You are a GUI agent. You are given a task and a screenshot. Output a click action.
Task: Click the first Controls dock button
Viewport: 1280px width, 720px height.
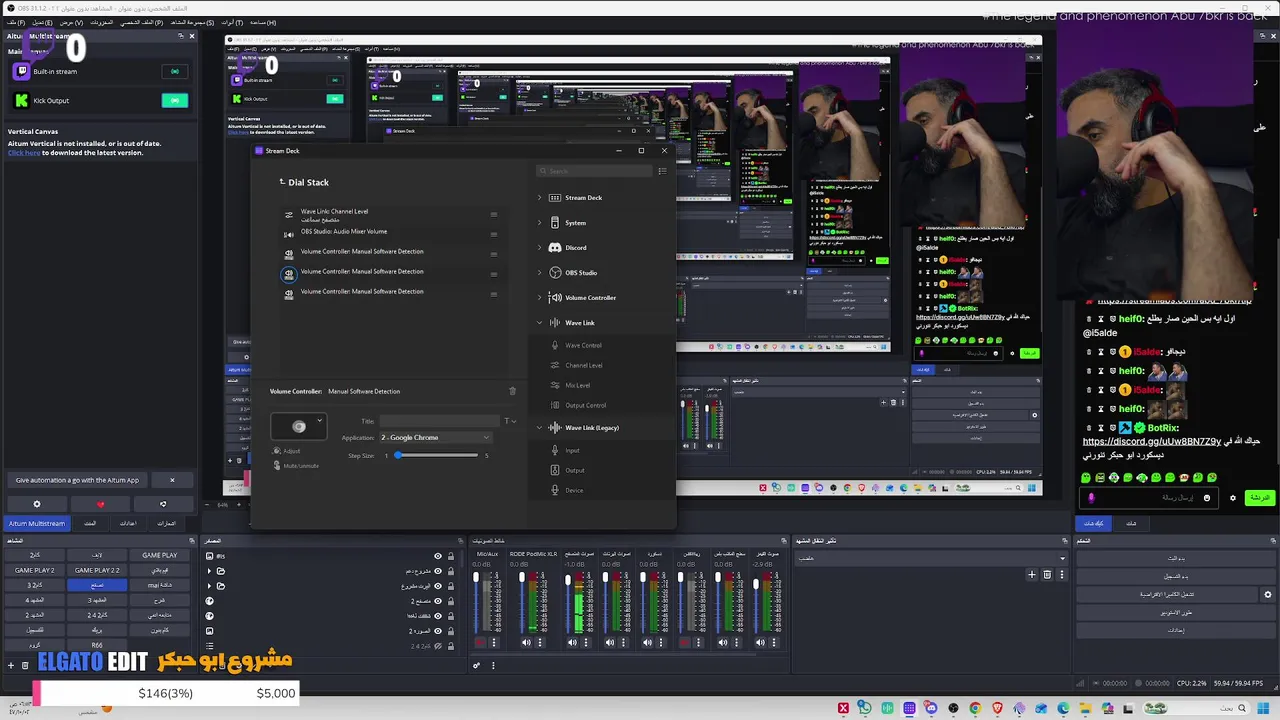coord(1175,558)
